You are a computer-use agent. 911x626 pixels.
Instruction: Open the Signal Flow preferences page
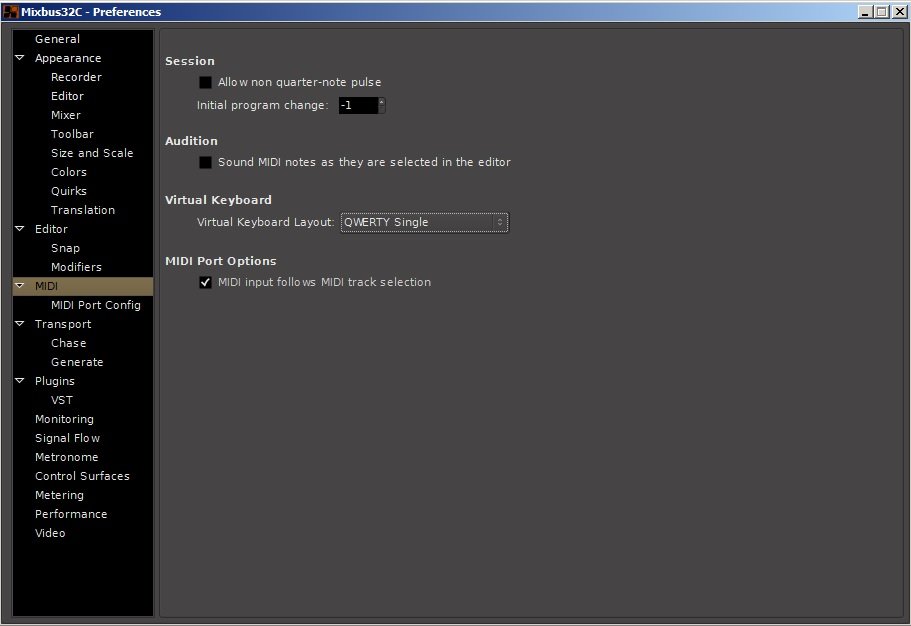click(67, 438)
